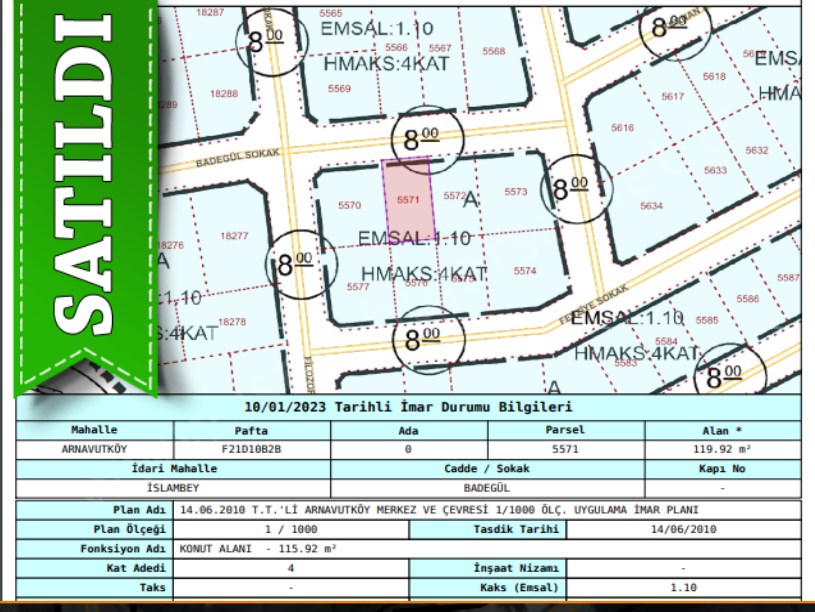The width and height of the screenshot is (815, 612).
Task: Select parcel 5574 on the zoning map
Action: 525,271
